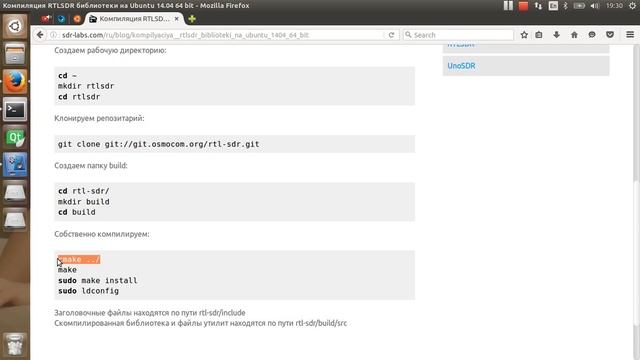The image size is (640, 360).
Task: Launch Firefox from the dock
Action: coord(15,82)
